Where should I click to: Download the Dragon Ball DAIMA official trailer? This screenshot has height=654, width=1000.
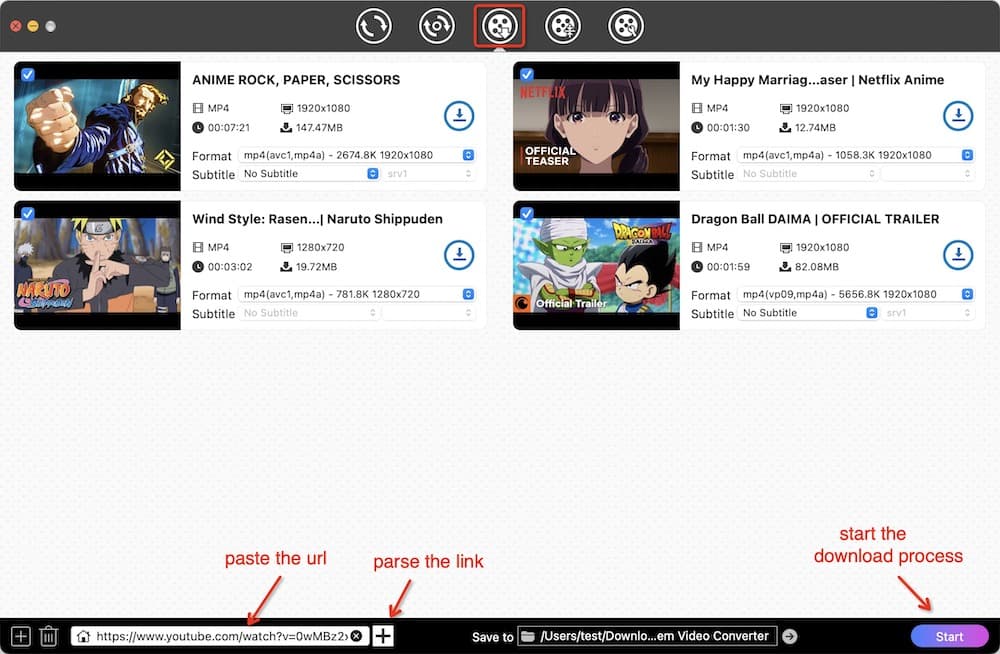959,254
